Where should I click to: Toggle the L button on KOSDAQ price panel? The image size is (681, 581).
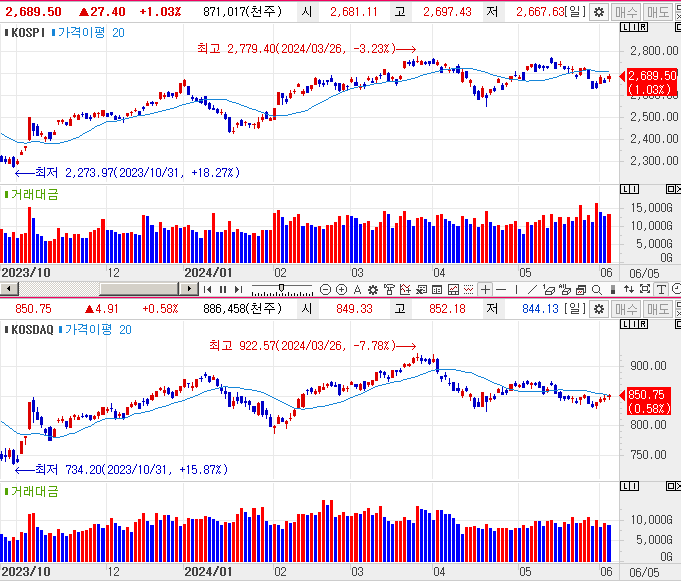point(625,324)
